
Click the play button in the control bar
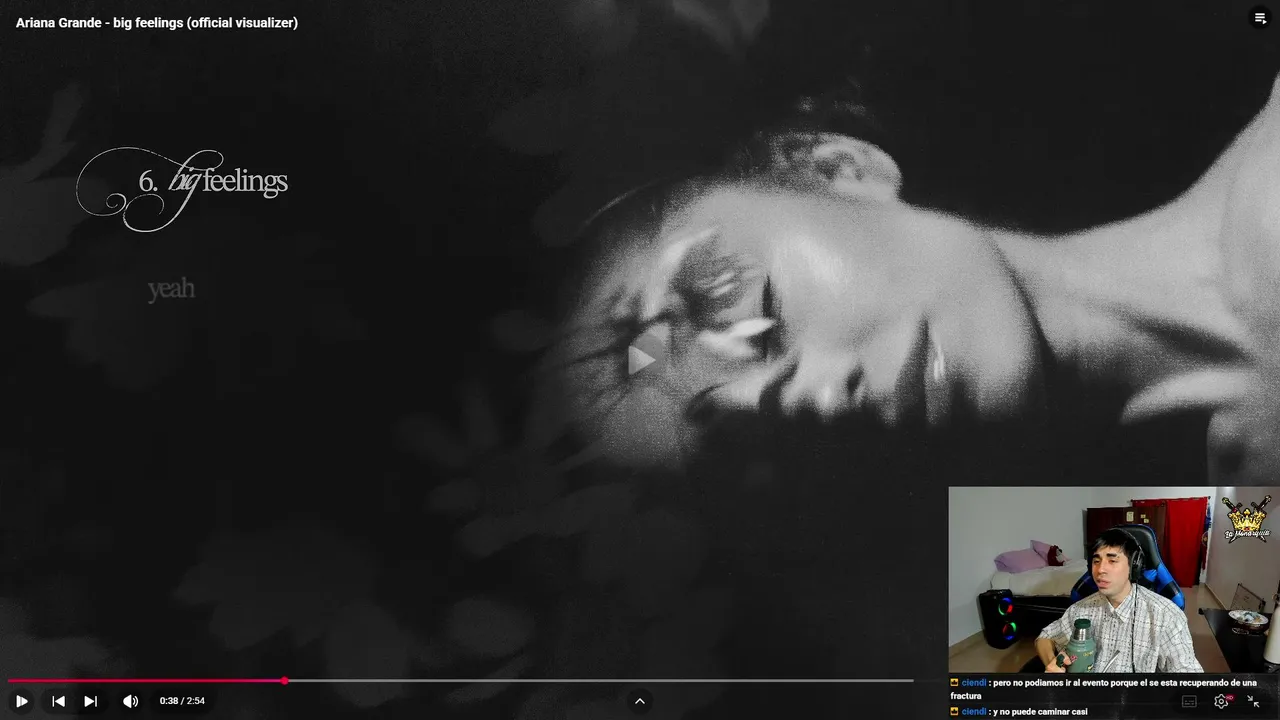tap(22, 701)
